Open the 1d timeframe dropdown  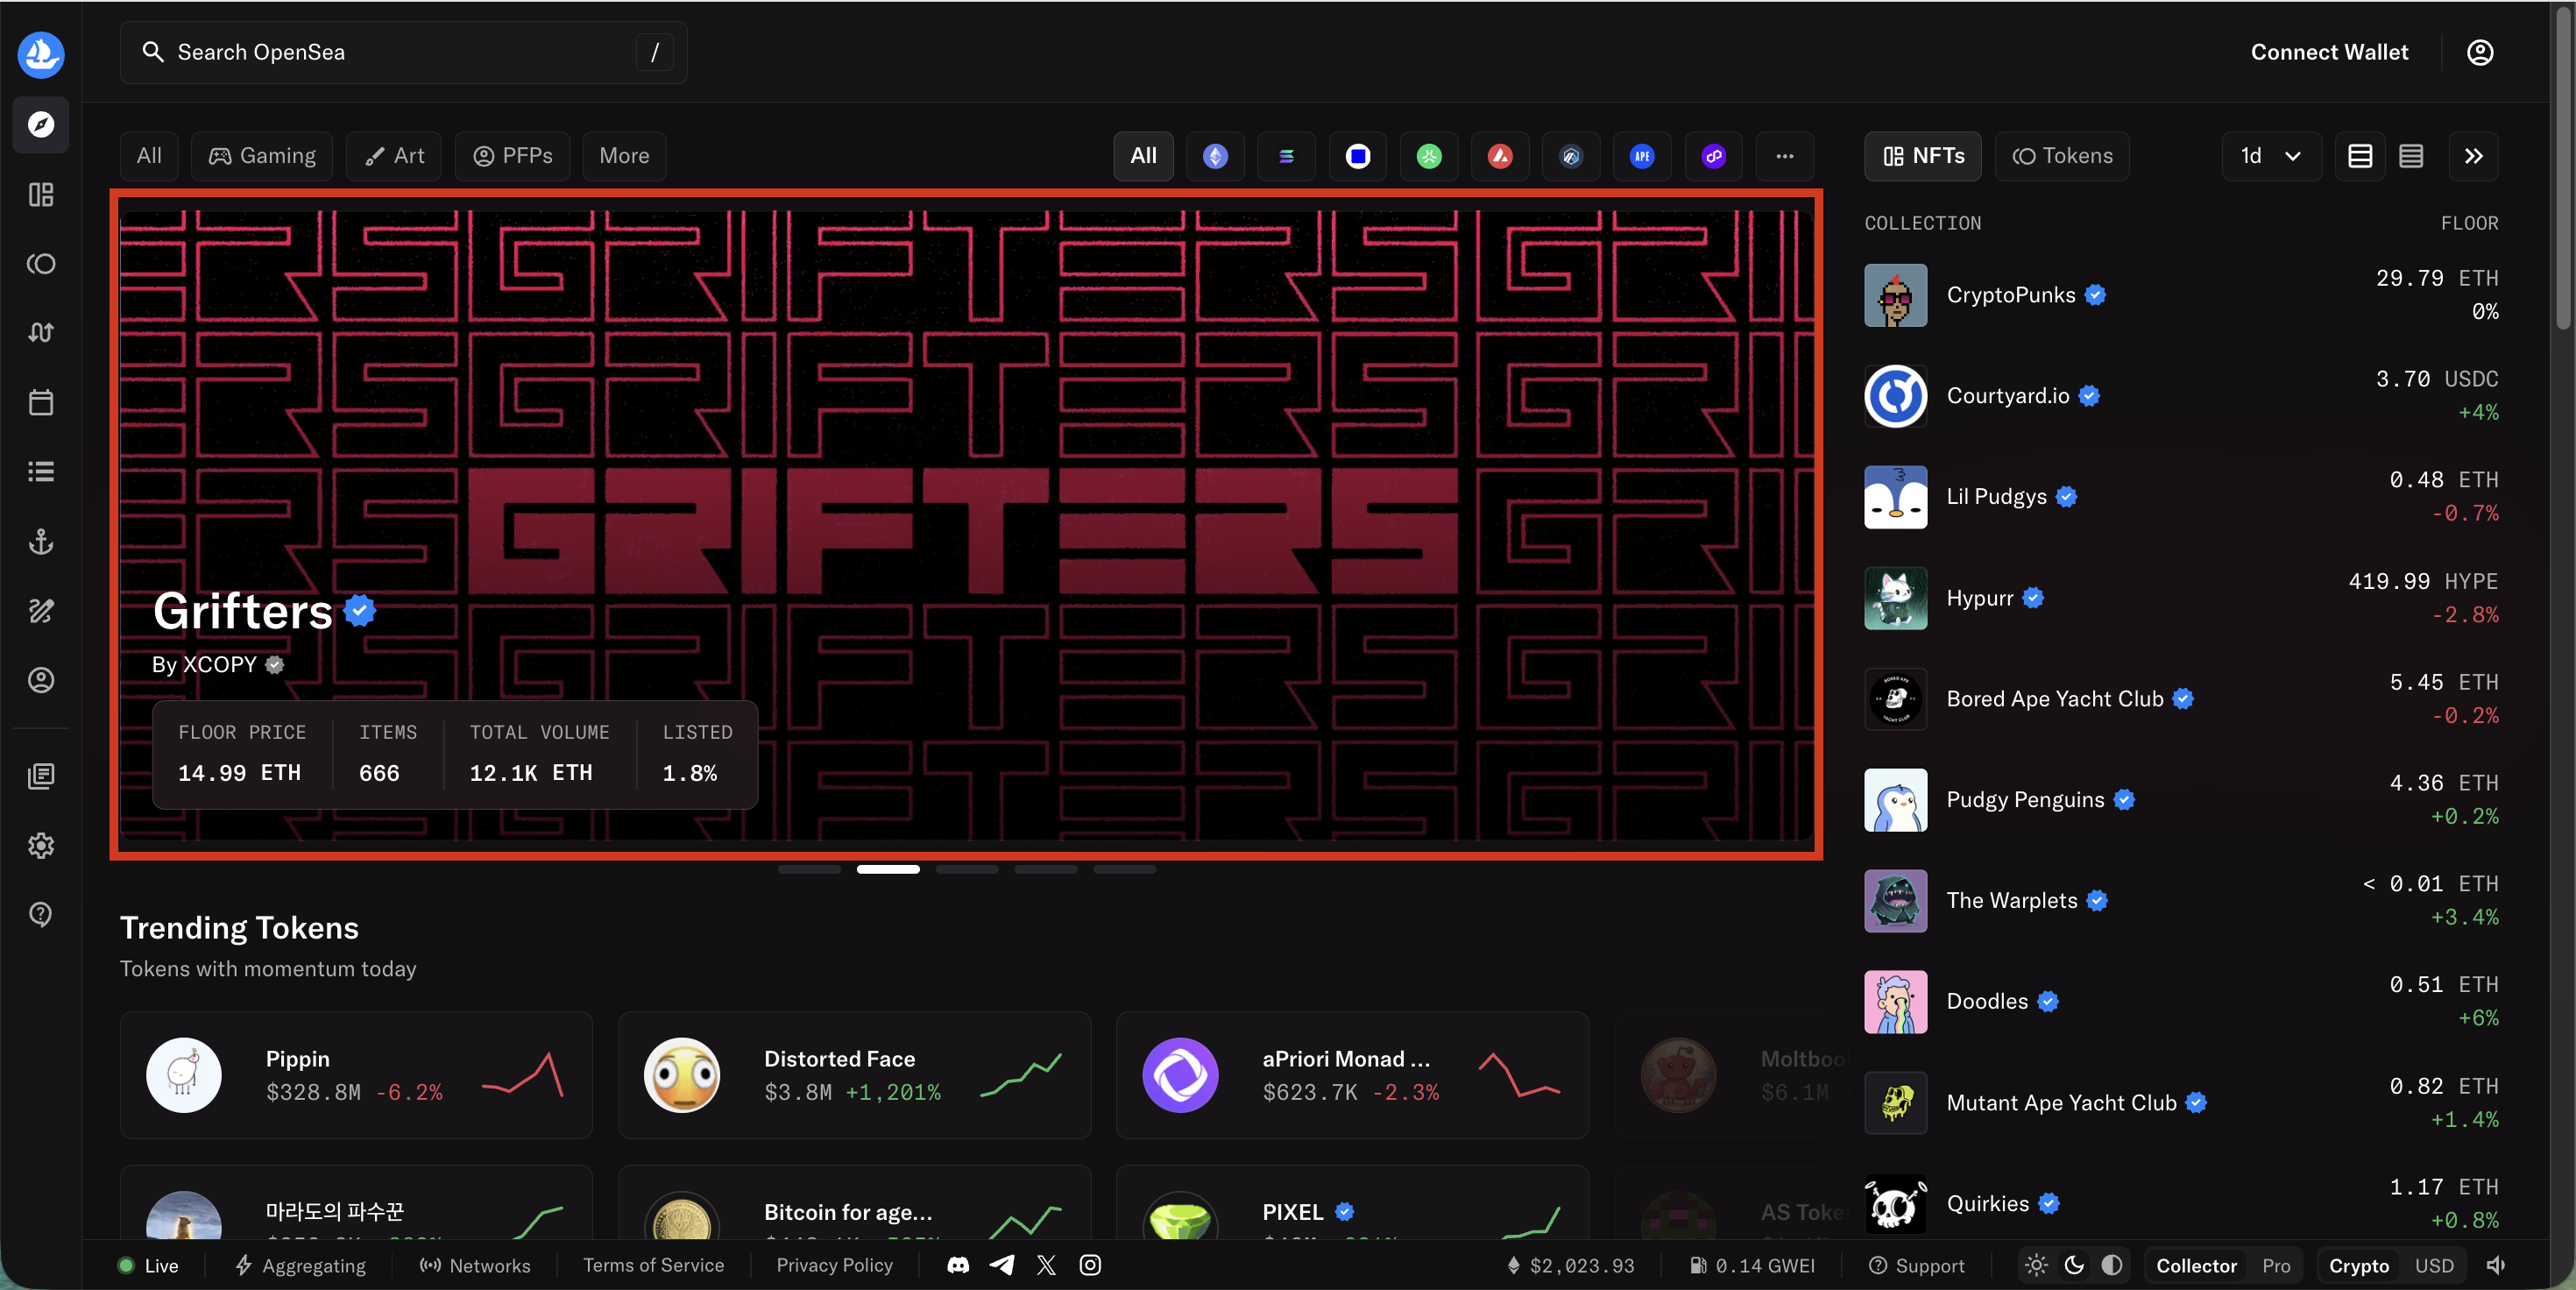(2270, 156)
